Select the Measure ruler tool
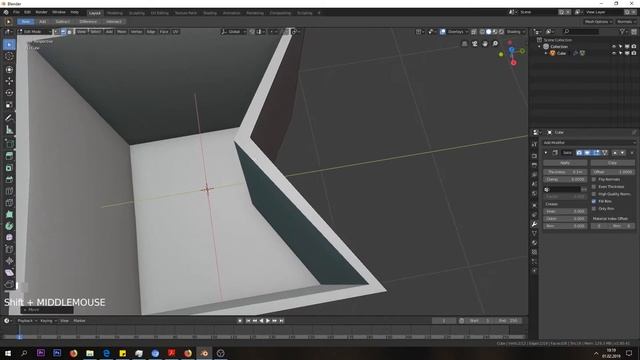 tap(9, 130)
